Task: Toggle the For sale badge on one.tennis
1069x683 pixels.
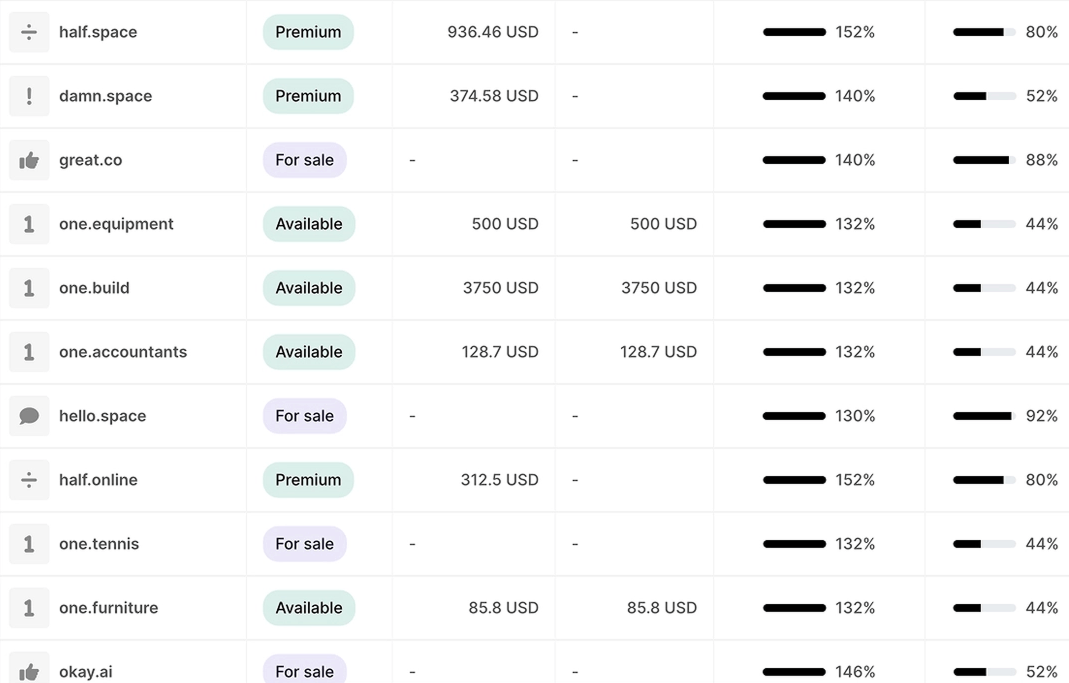Action: coord(304,543)
